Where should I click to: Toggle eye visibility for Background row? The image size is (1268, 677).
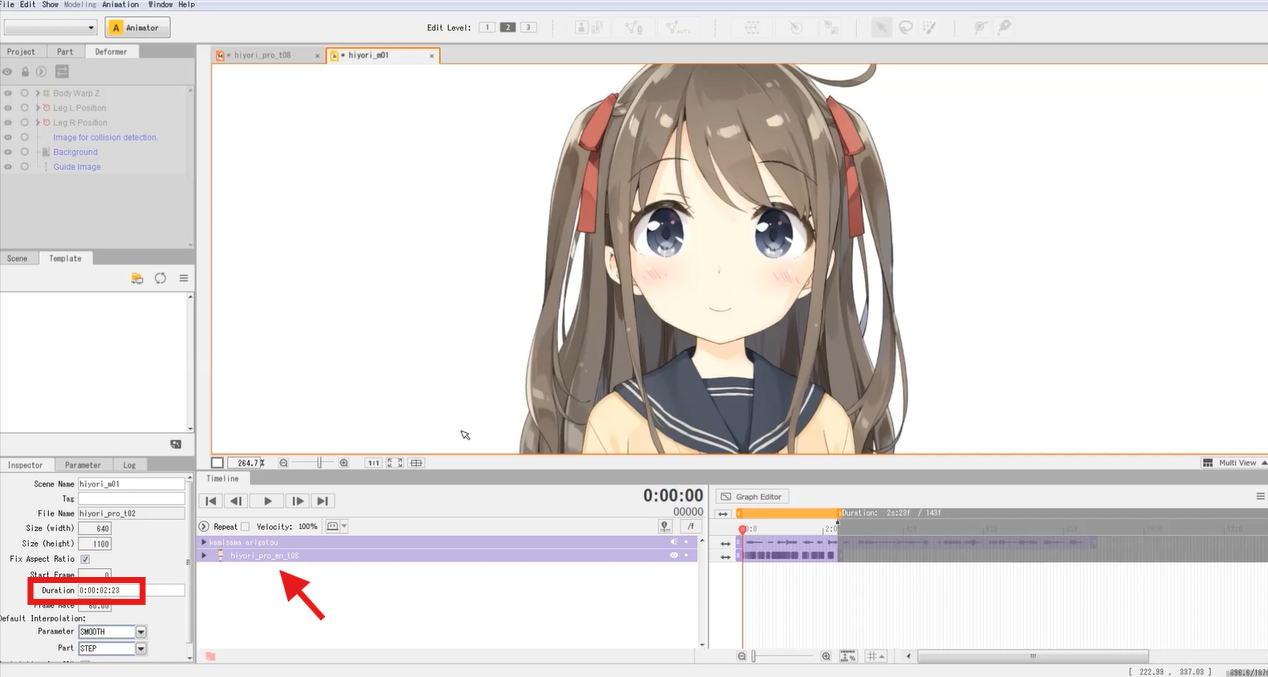pos(8,152)
